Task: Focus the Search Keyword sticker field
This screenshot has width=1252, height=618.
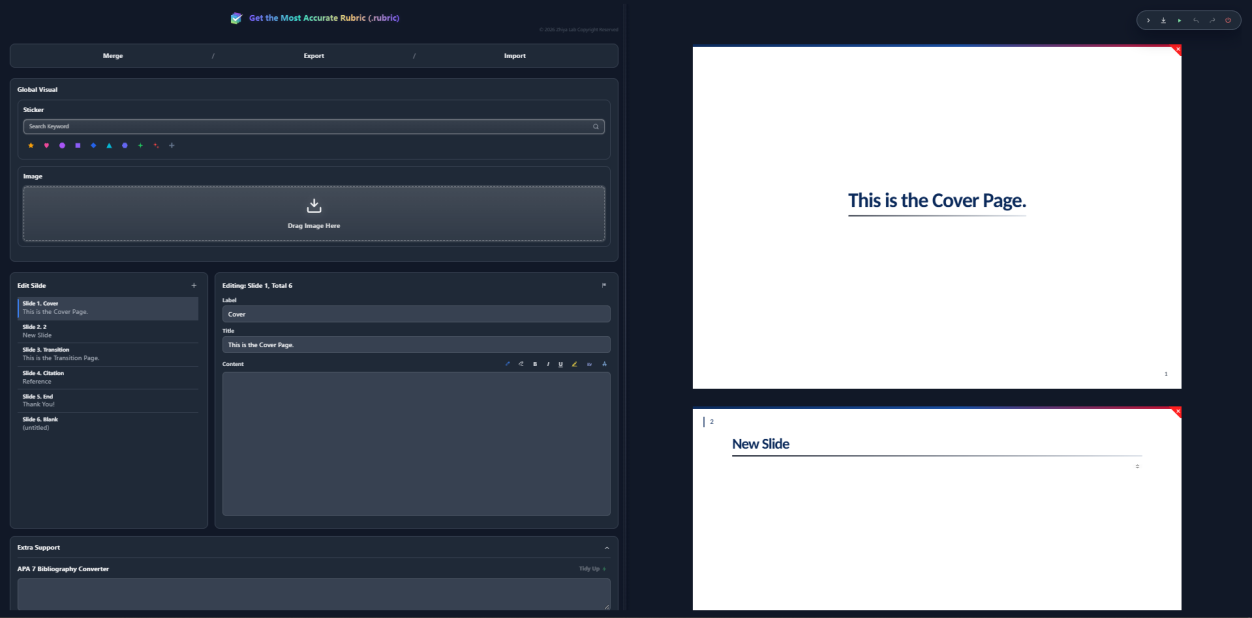Action: point(314,127)
